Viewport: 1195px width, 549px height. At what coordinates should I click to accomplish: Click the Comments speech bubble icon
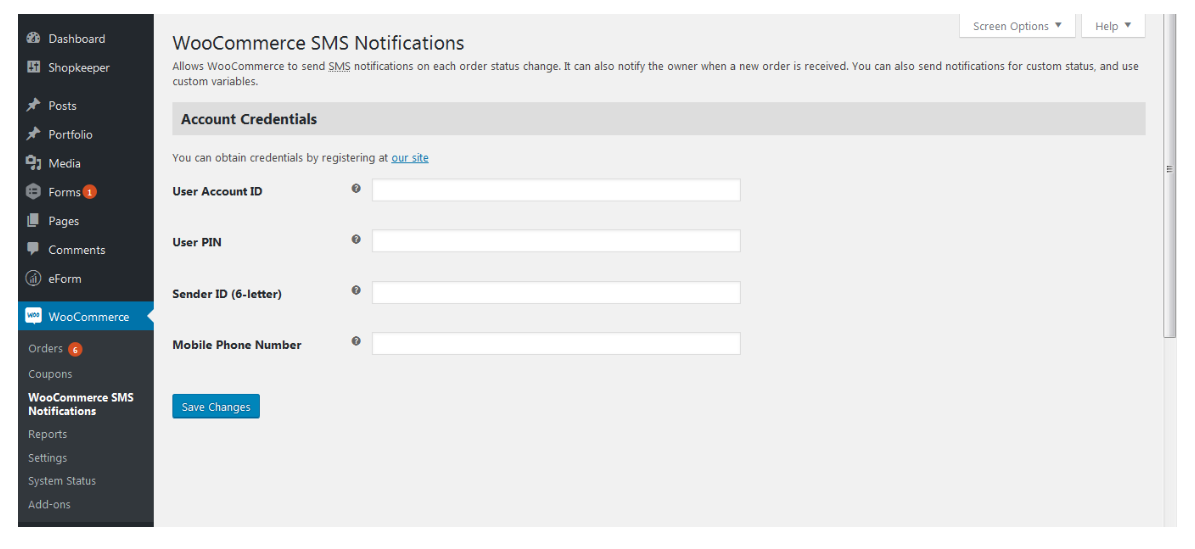click(33, 250)
